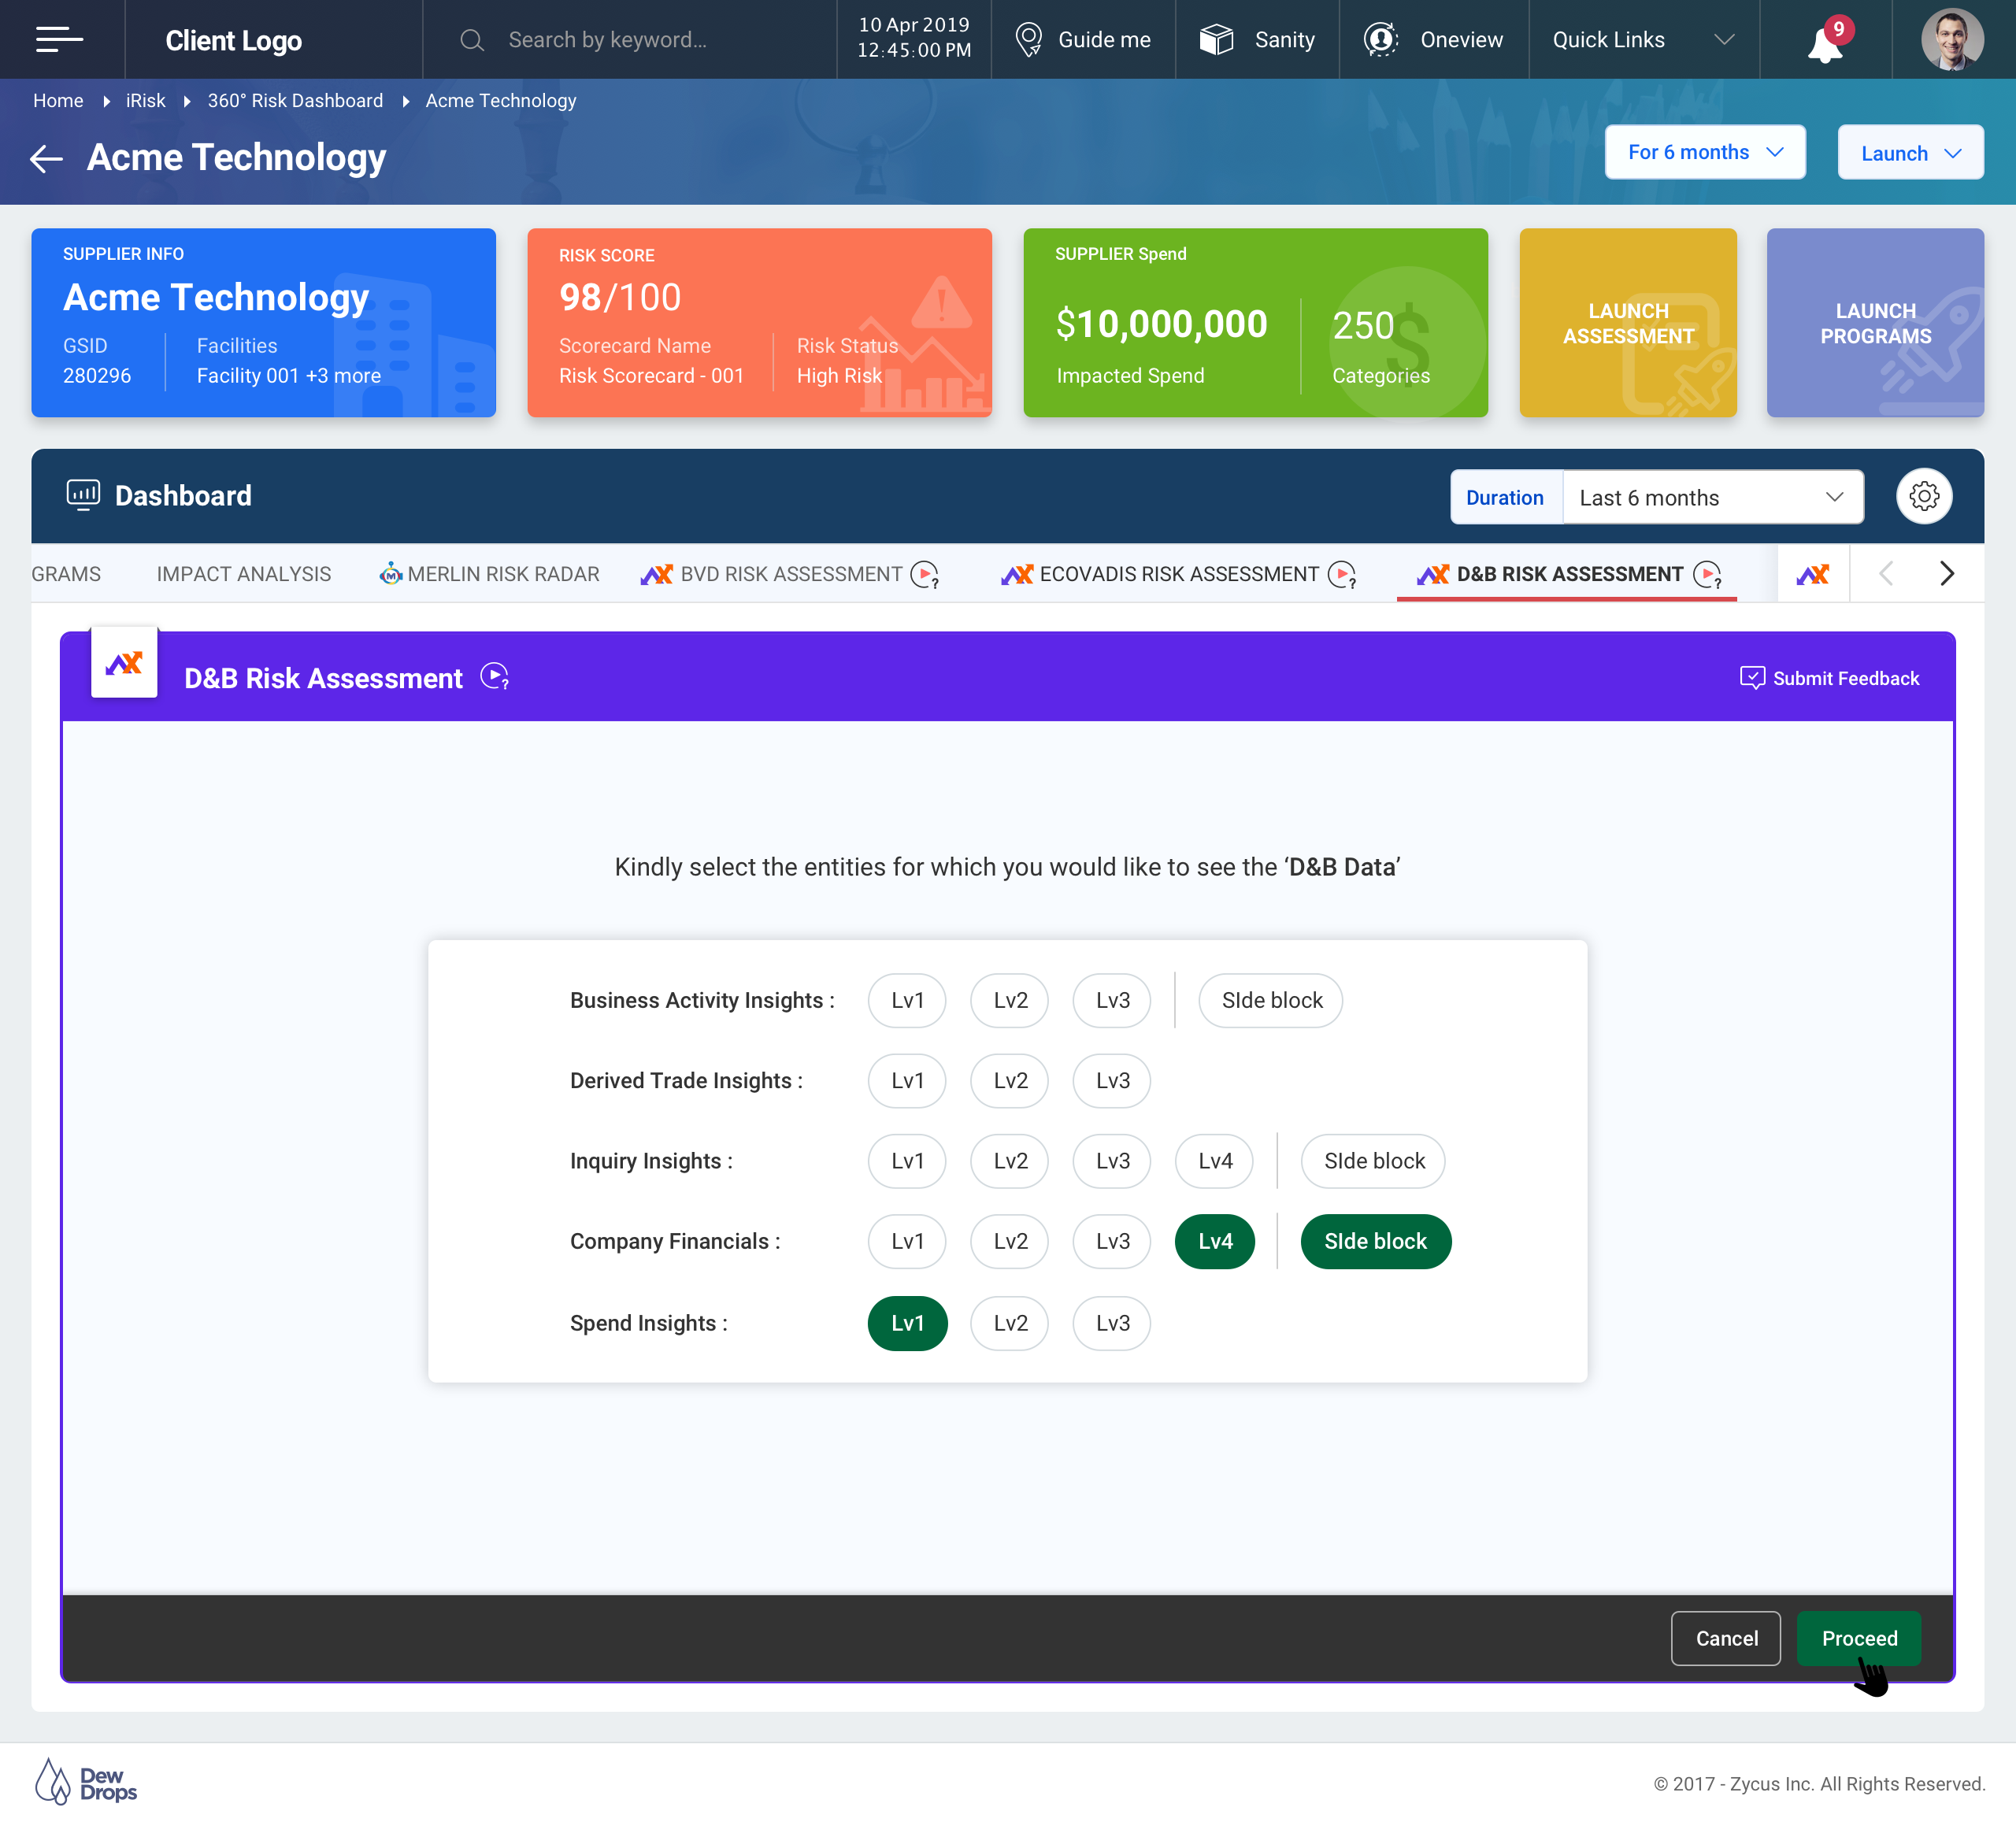Open the Guide me location icon
2016x1822 pixels.
coord(1028,40)
